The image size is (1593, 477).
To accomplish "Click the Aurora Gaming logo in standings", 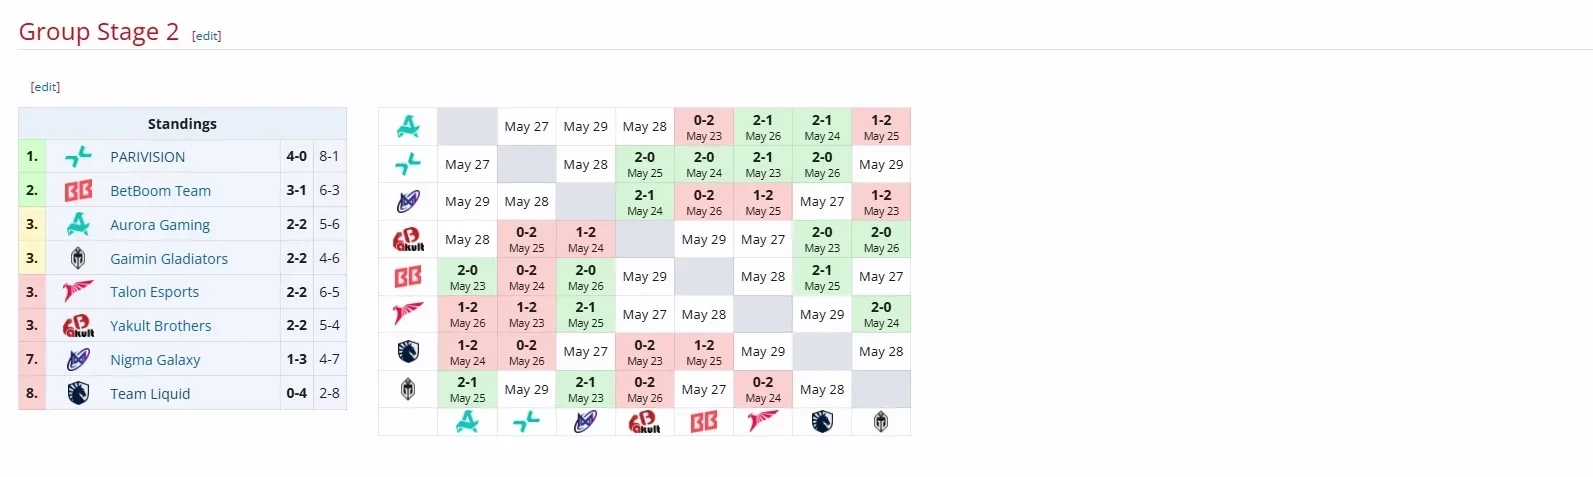I will (x=78, y=225).
